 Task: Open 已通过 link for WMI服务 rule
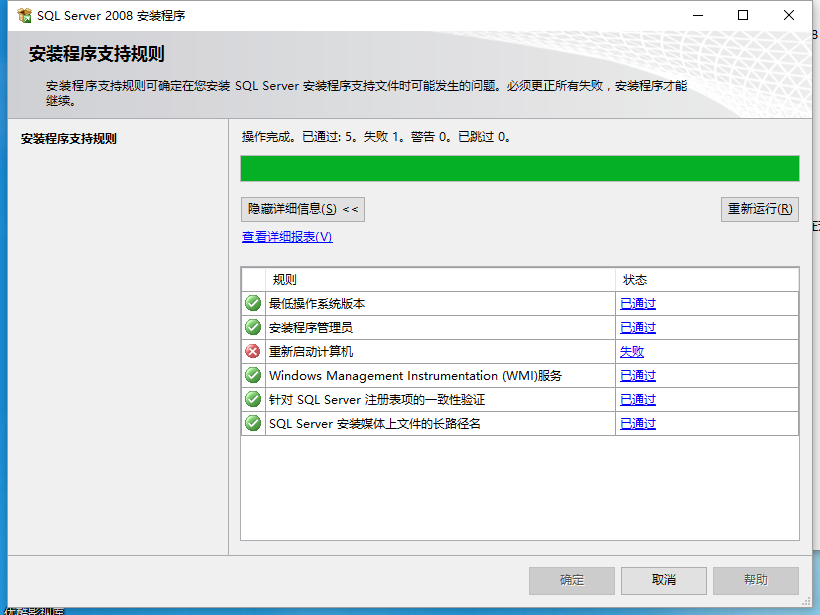click(x=638, y=375)
